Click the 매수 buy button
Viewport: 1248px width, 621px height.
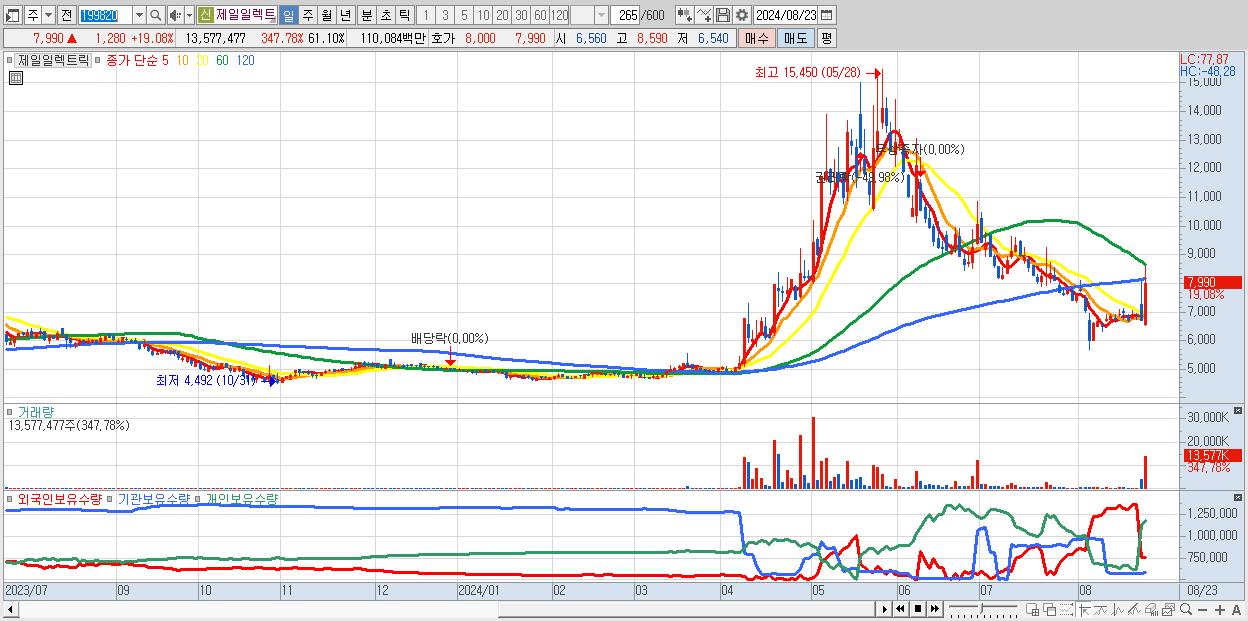point(757,38)
